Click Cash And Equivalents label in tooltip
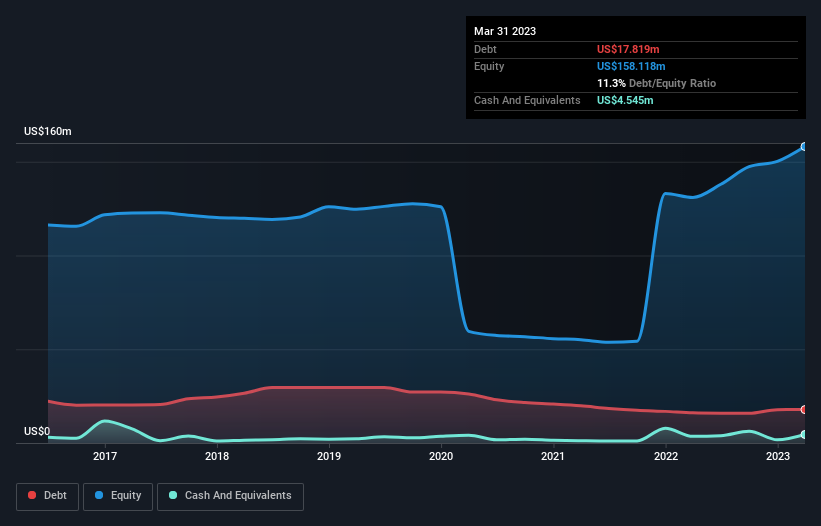This screenshot has width=821, height=526. click(527, 100)
